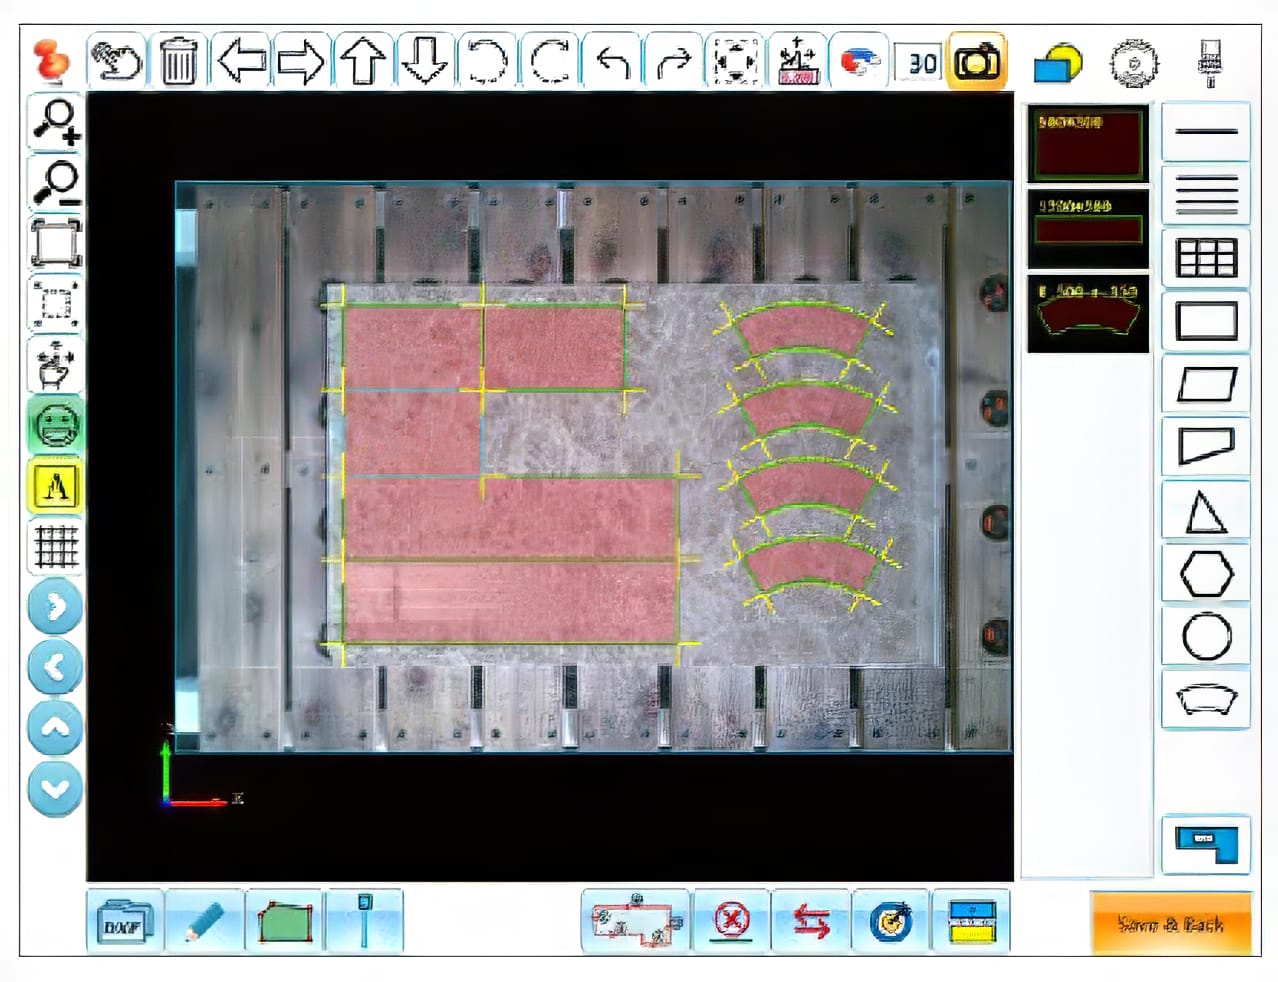Select the zoom in magnifier tool
This screenshot has height=982, width=1278.
click(x=55, y=122)
